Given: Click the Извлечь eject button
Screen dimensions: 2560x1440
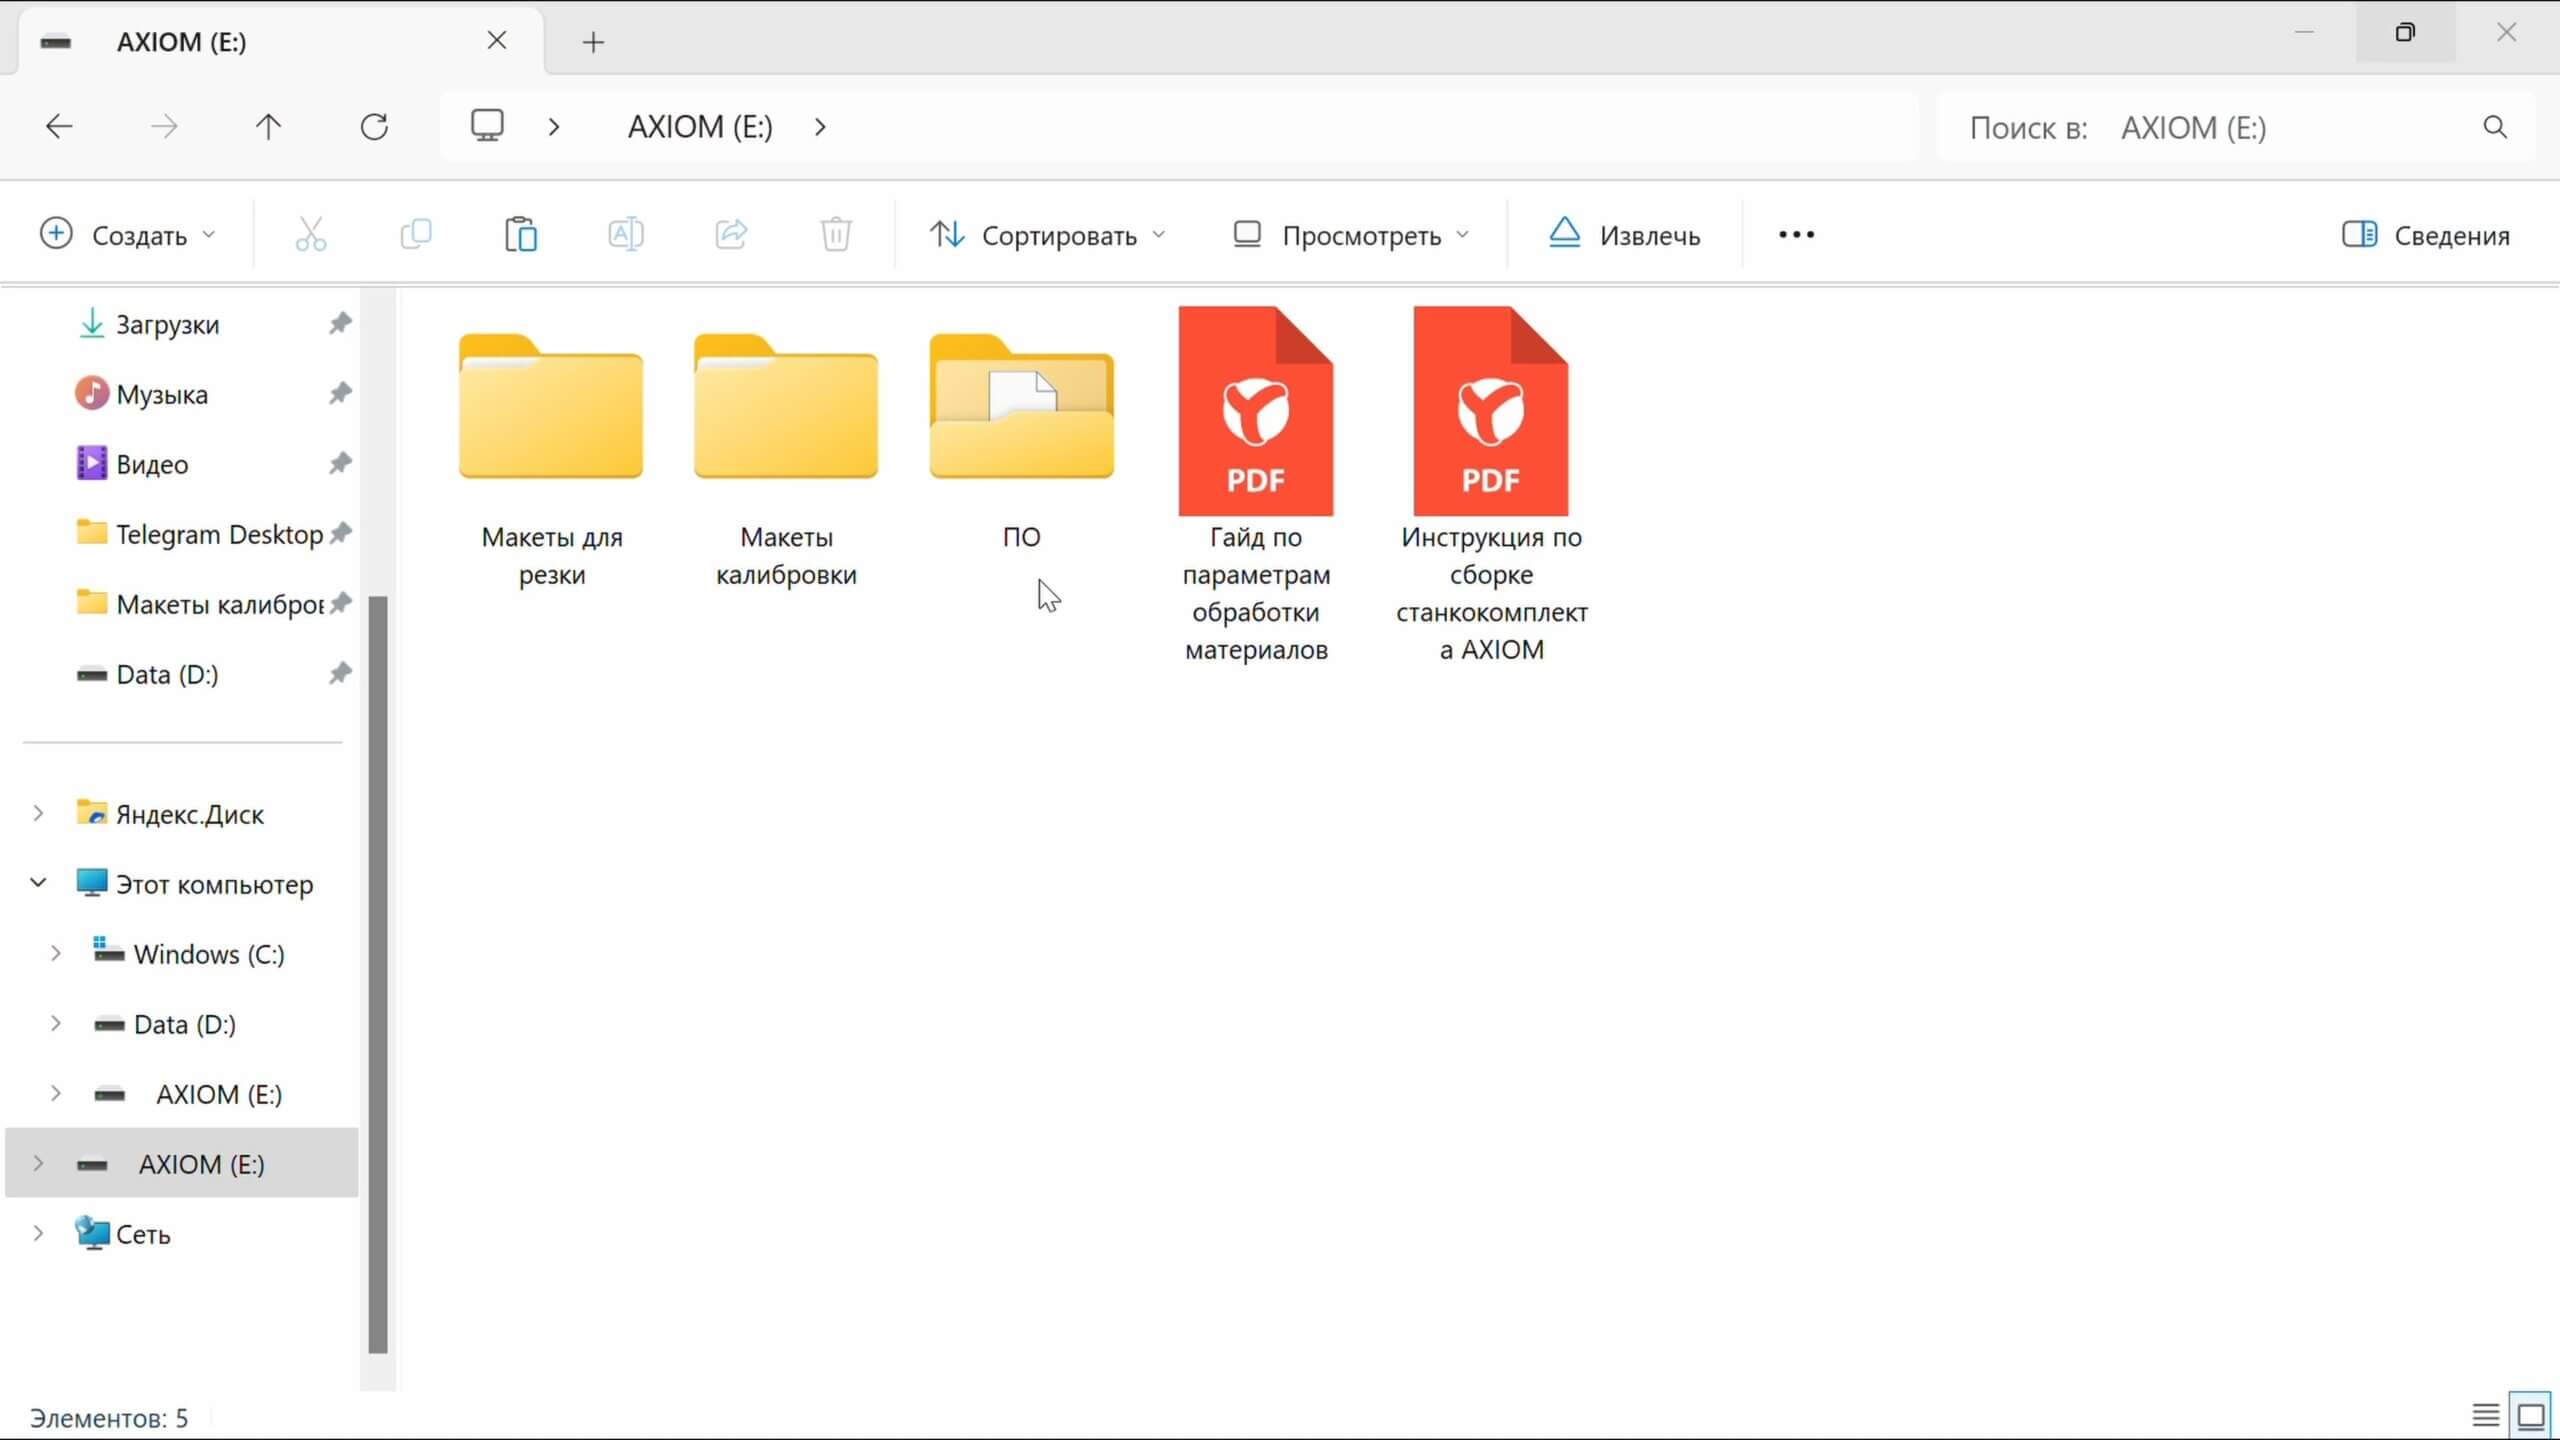Looking at the screenshot, I should tap(1624, 235).
